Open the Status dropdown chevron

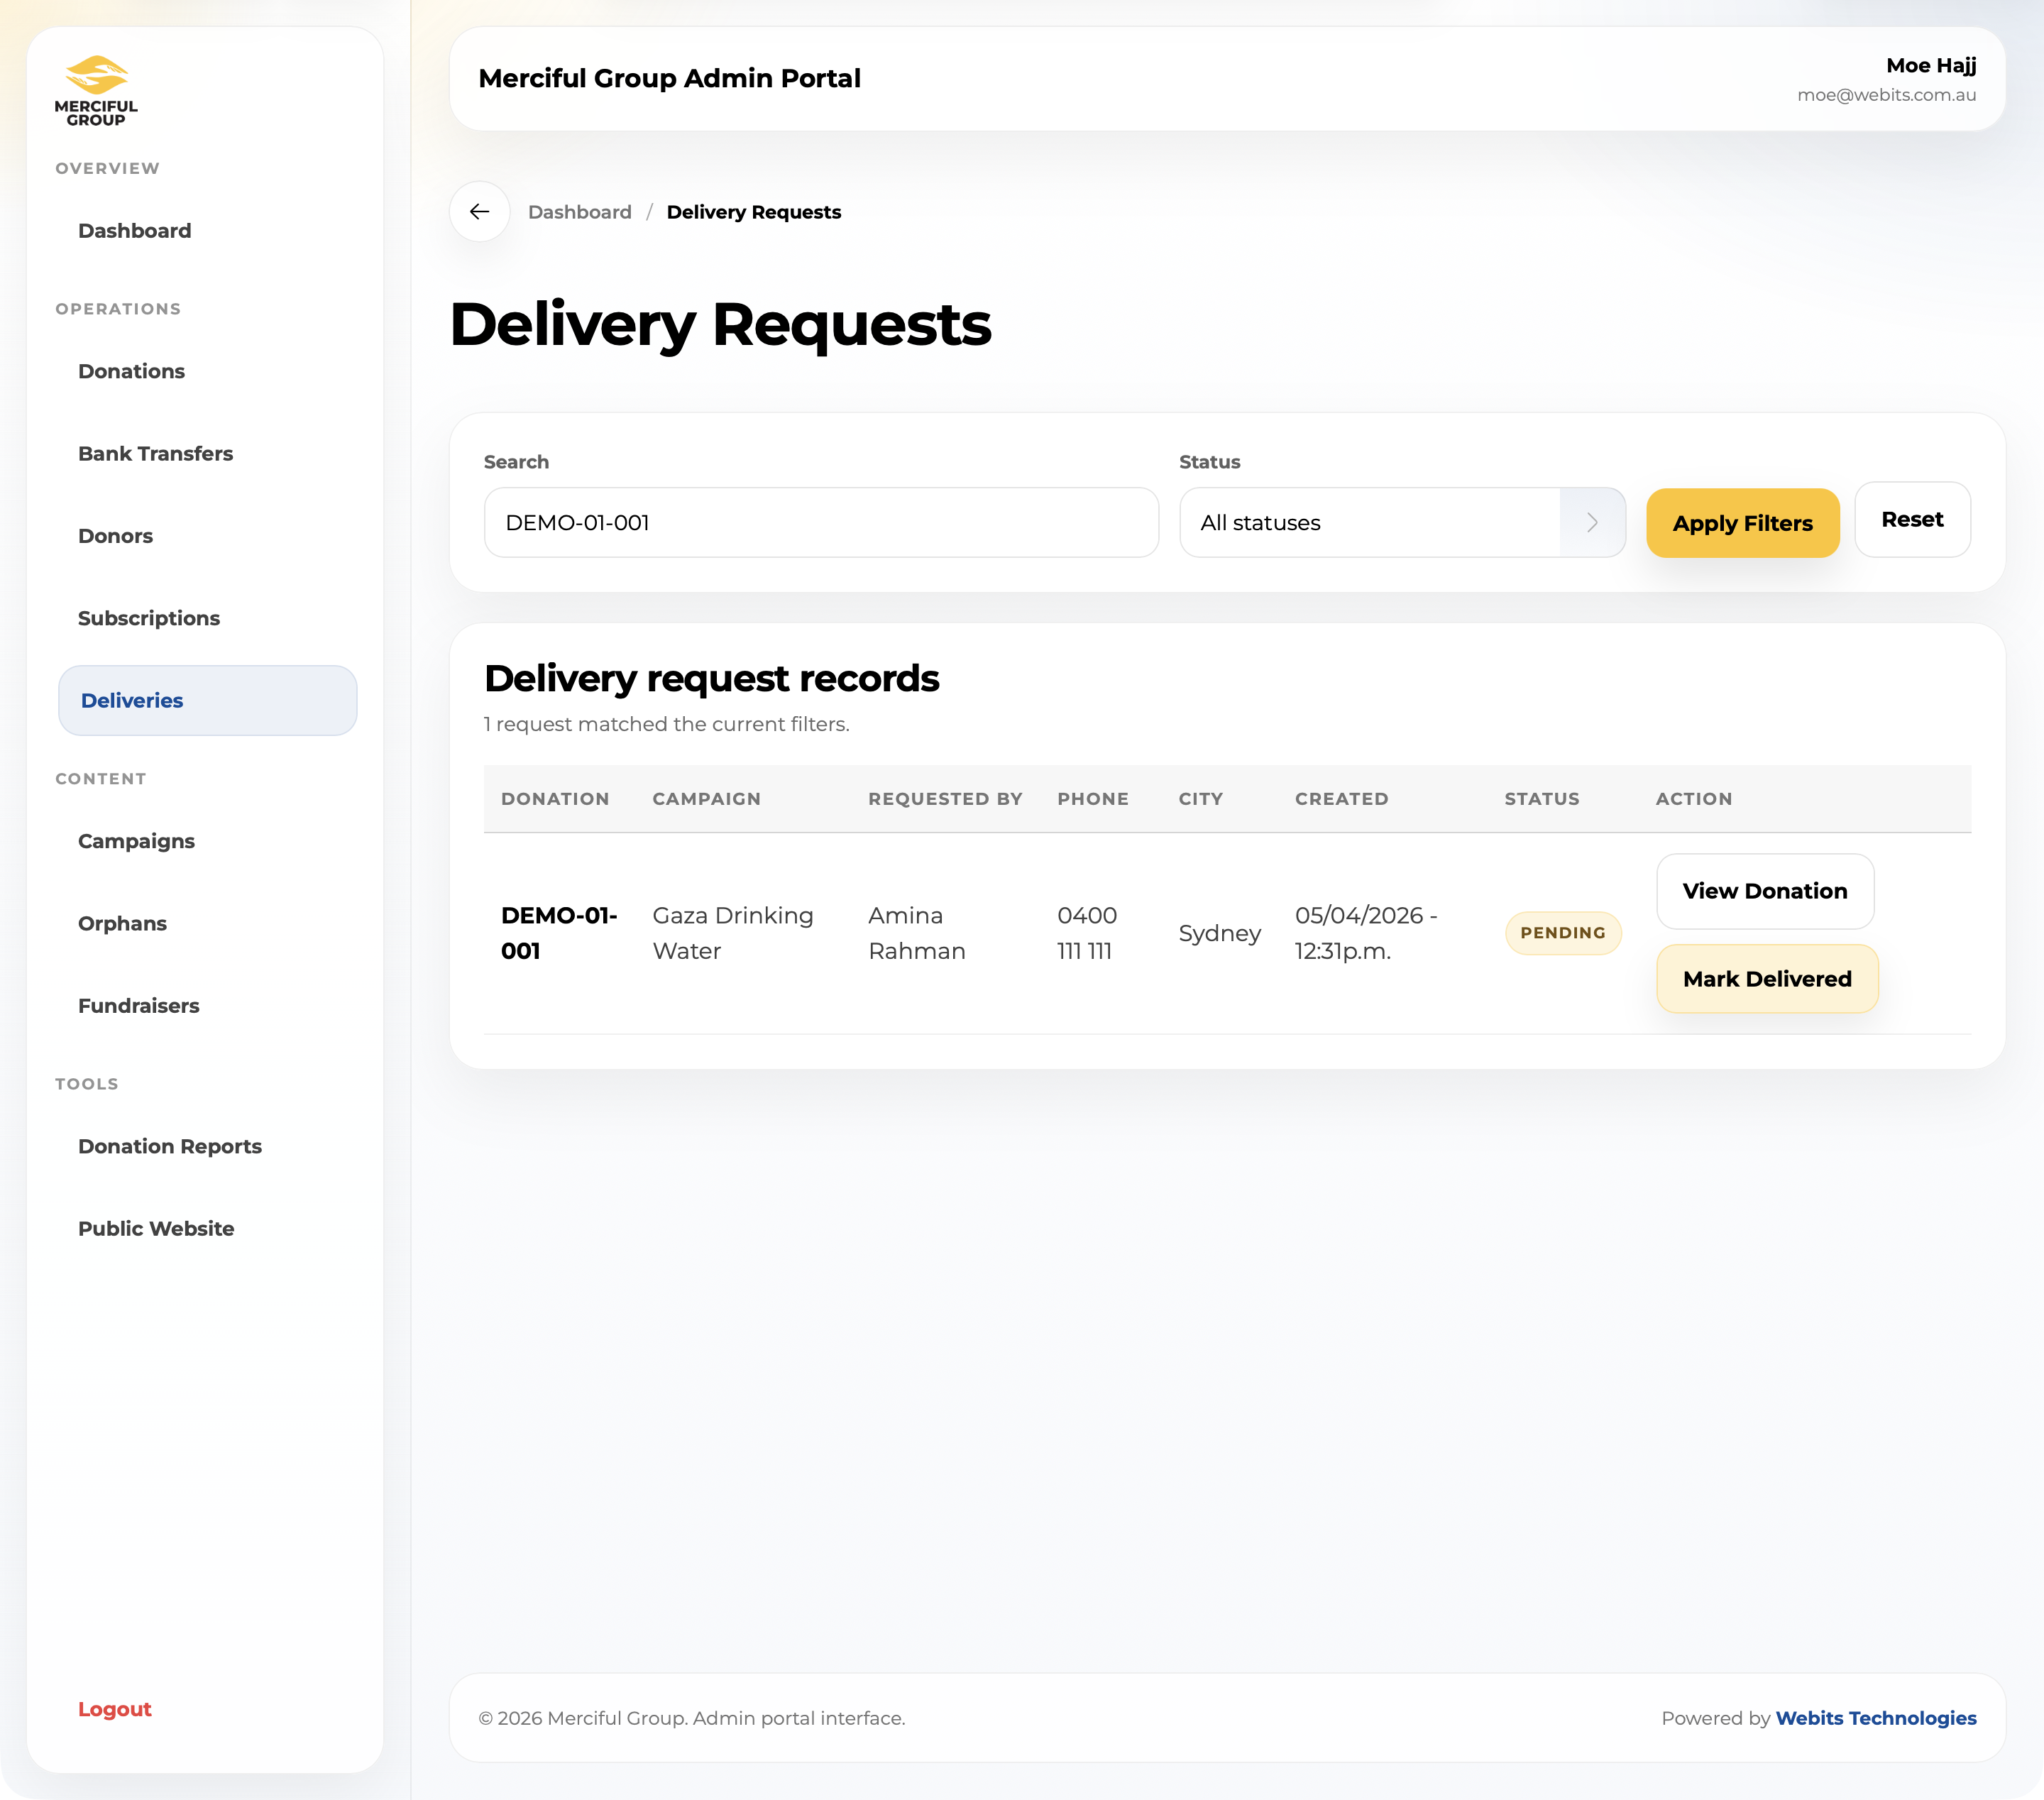click(x=1592, y=522)
